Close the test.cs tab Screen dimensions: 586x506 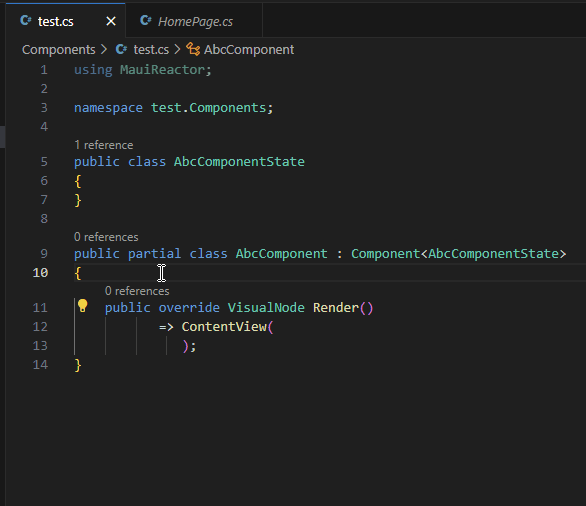(x=111, y=21)
